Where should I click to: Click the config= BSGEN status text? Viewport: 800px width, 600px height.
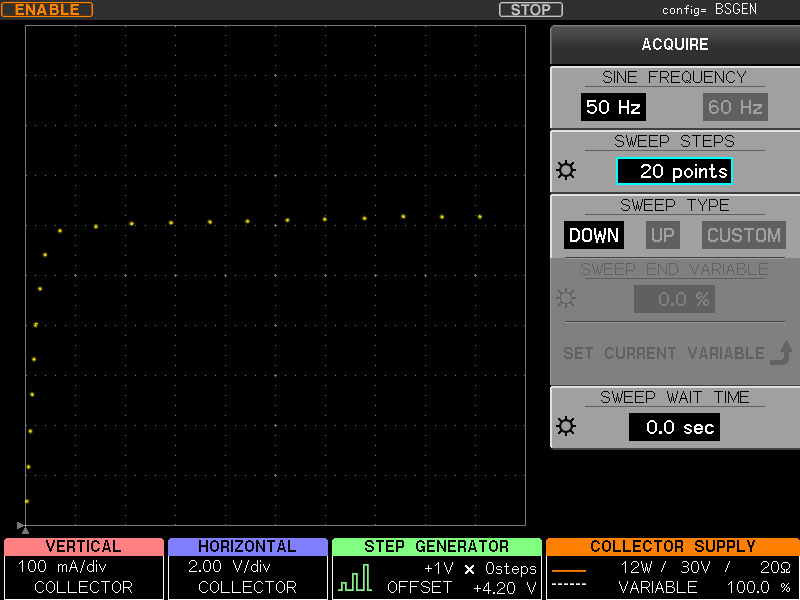709,10
